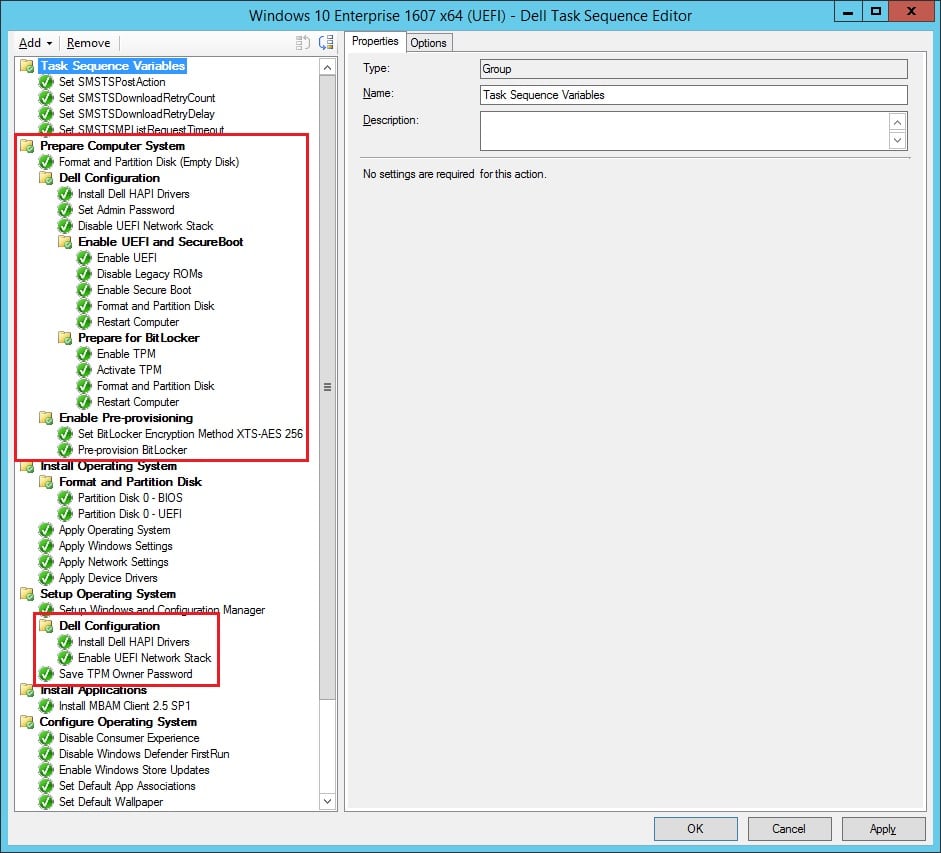Click check icon beside Set Admin Password
941x853 pixels.
coord(65,210)
